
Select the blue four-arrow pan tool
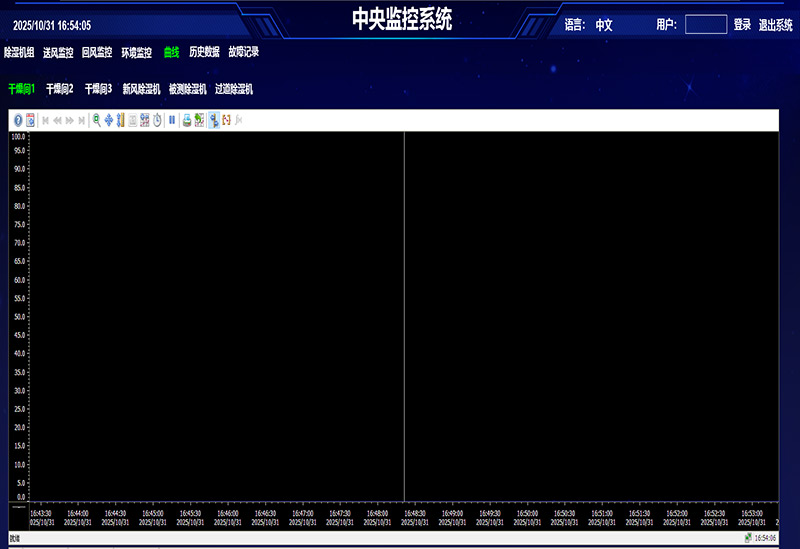point(108,120)
